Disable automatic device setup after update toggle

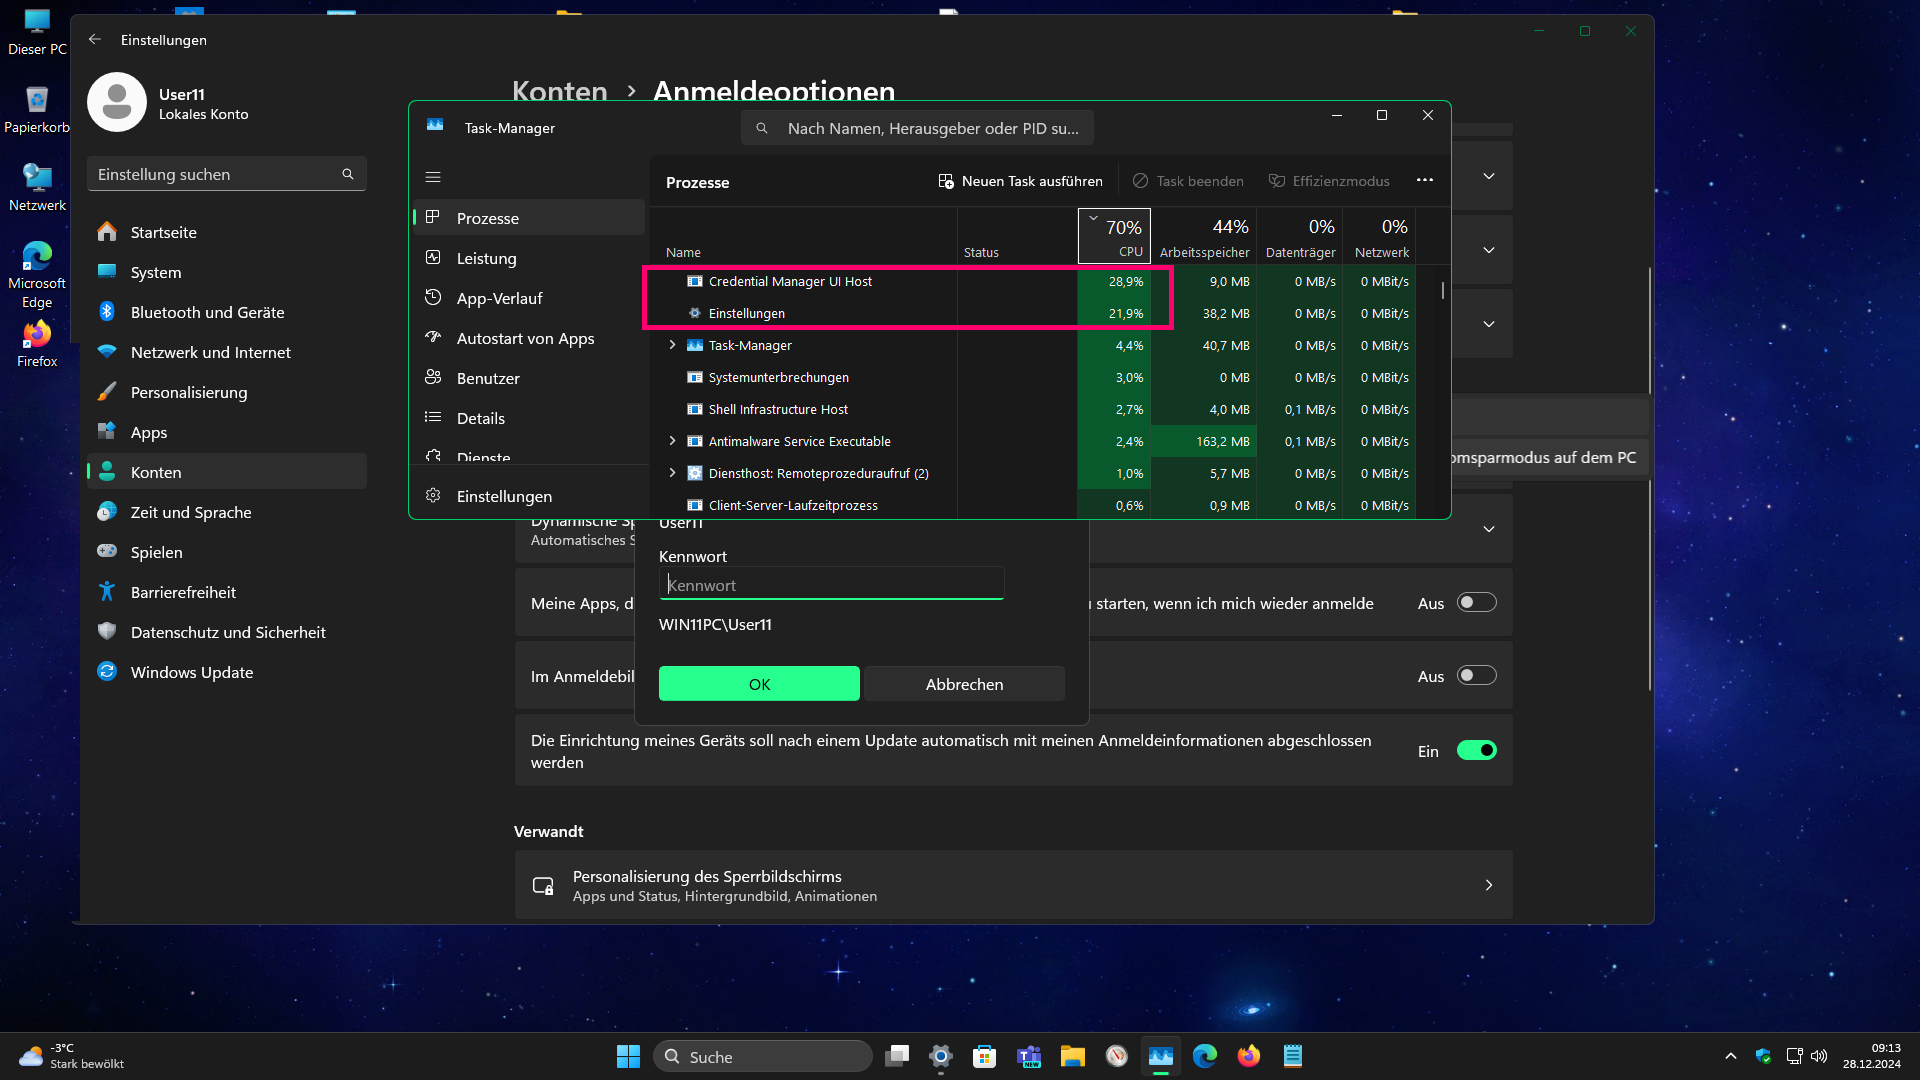click(1476, 751)
